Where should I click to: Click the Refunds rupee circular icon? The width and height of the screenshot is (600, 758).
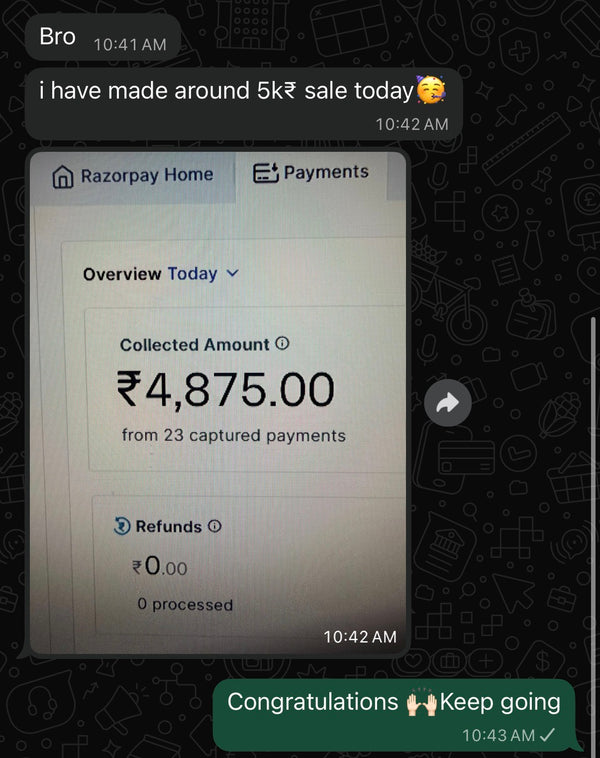pyautogui.click(x=122, y=526)
